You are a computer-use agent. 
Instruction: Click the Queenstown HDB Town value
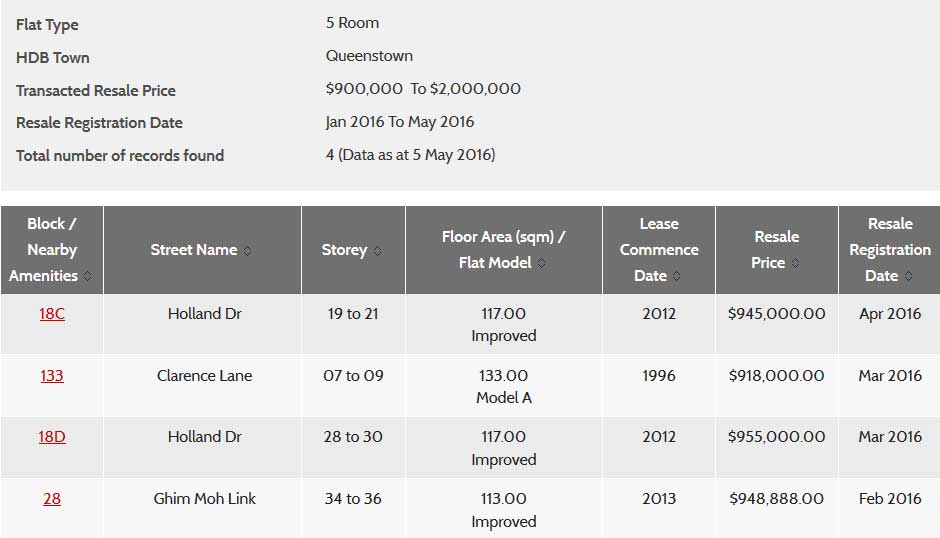pyautogui.click(x=369, y=56)
